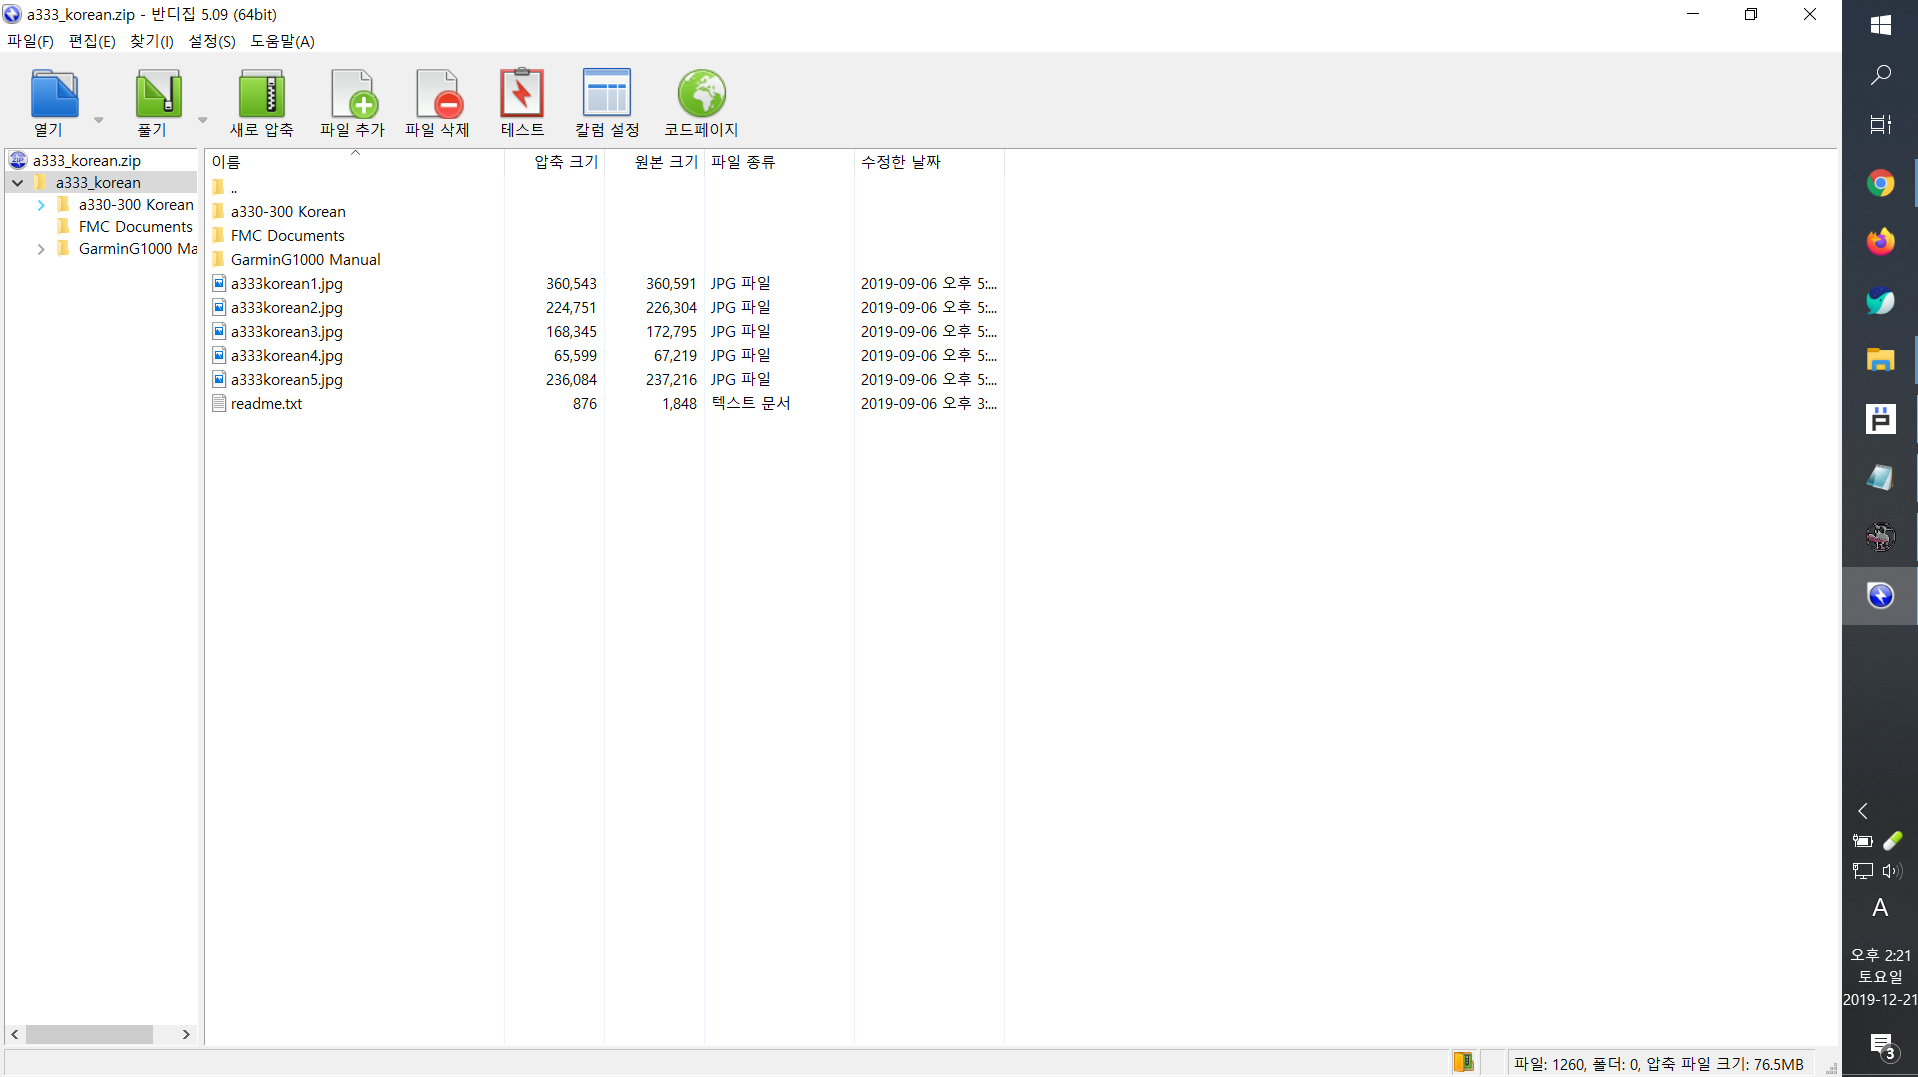The height and width of the screenshot is (1077, 1918).
Task: Go to parent folder '..' entry
Action: (233, 188)
